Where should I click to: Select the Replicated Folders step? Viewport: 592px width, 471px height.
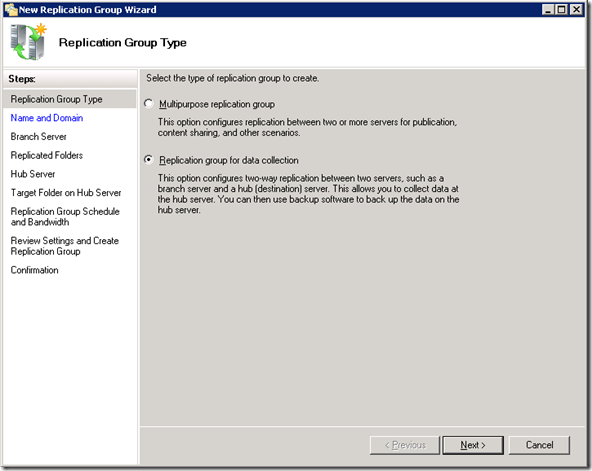pos(47,155)
